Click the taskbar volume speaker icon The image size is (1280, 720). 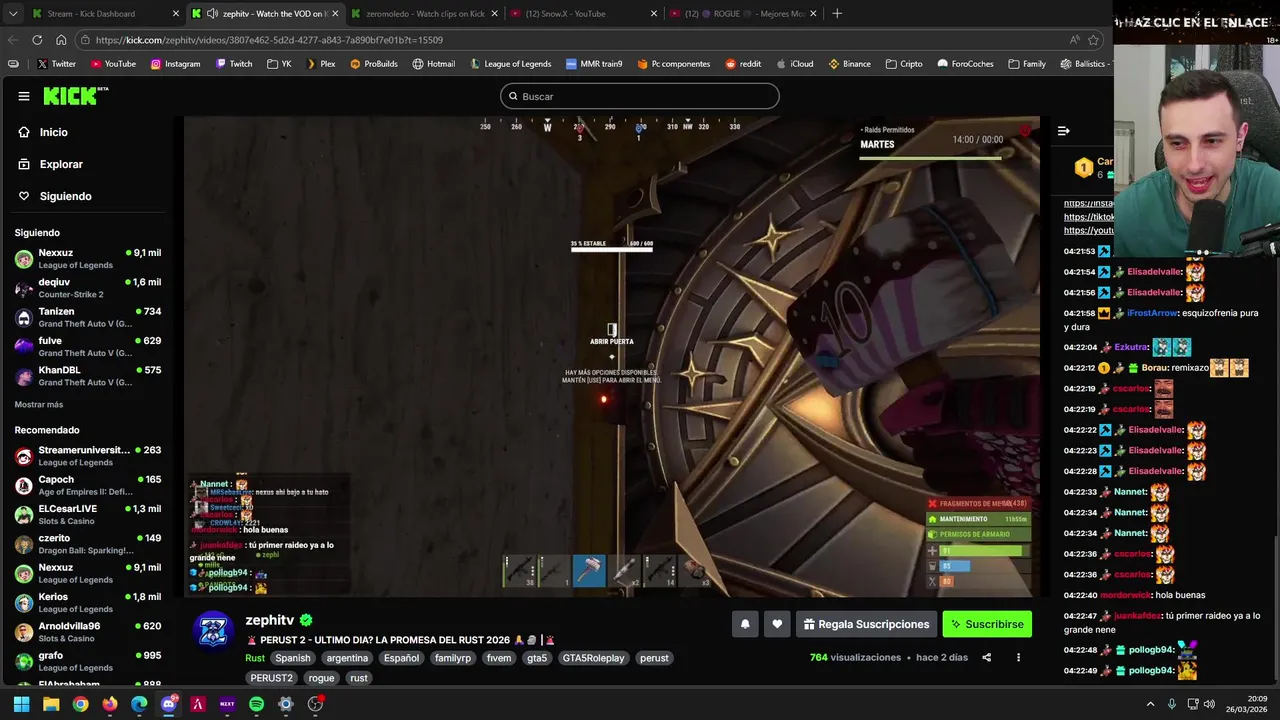1209,704
